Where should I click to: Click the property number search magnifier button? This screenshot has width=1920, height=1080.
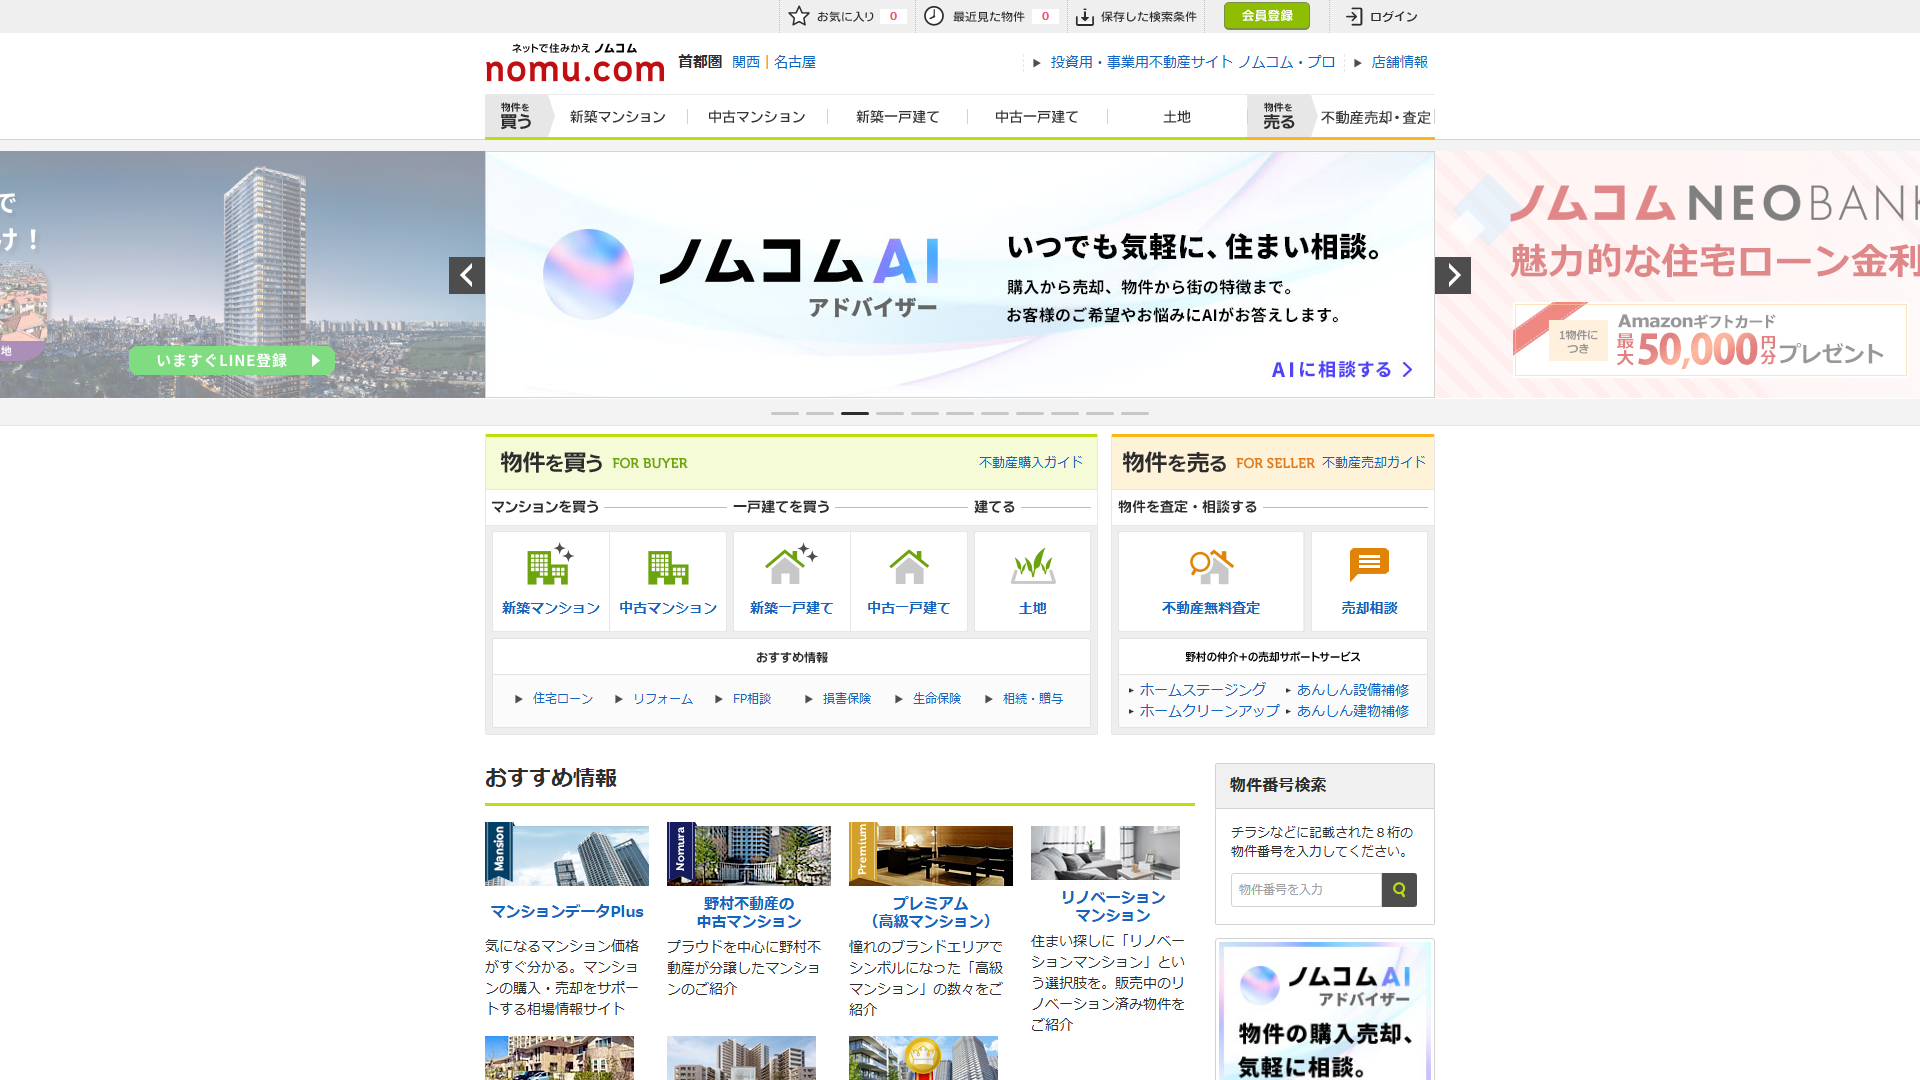click(1399, 890)
